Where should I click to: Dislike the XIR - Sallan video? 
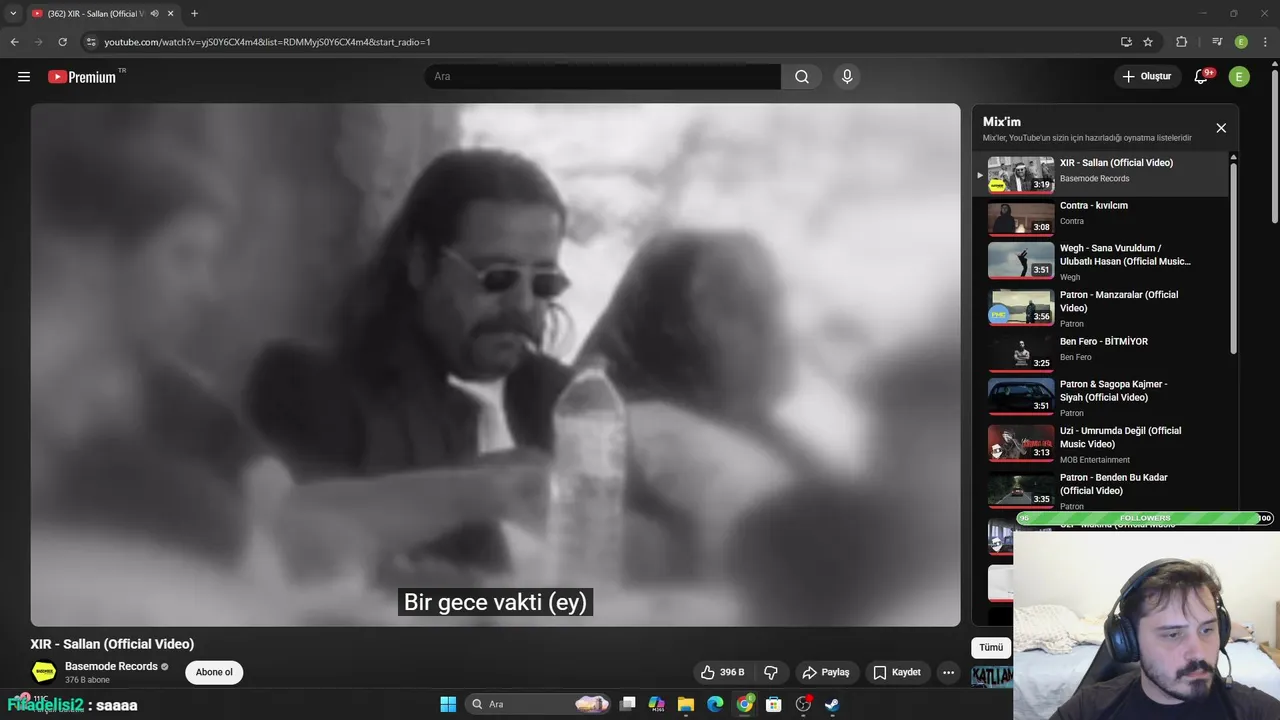(x=771, y=672)
